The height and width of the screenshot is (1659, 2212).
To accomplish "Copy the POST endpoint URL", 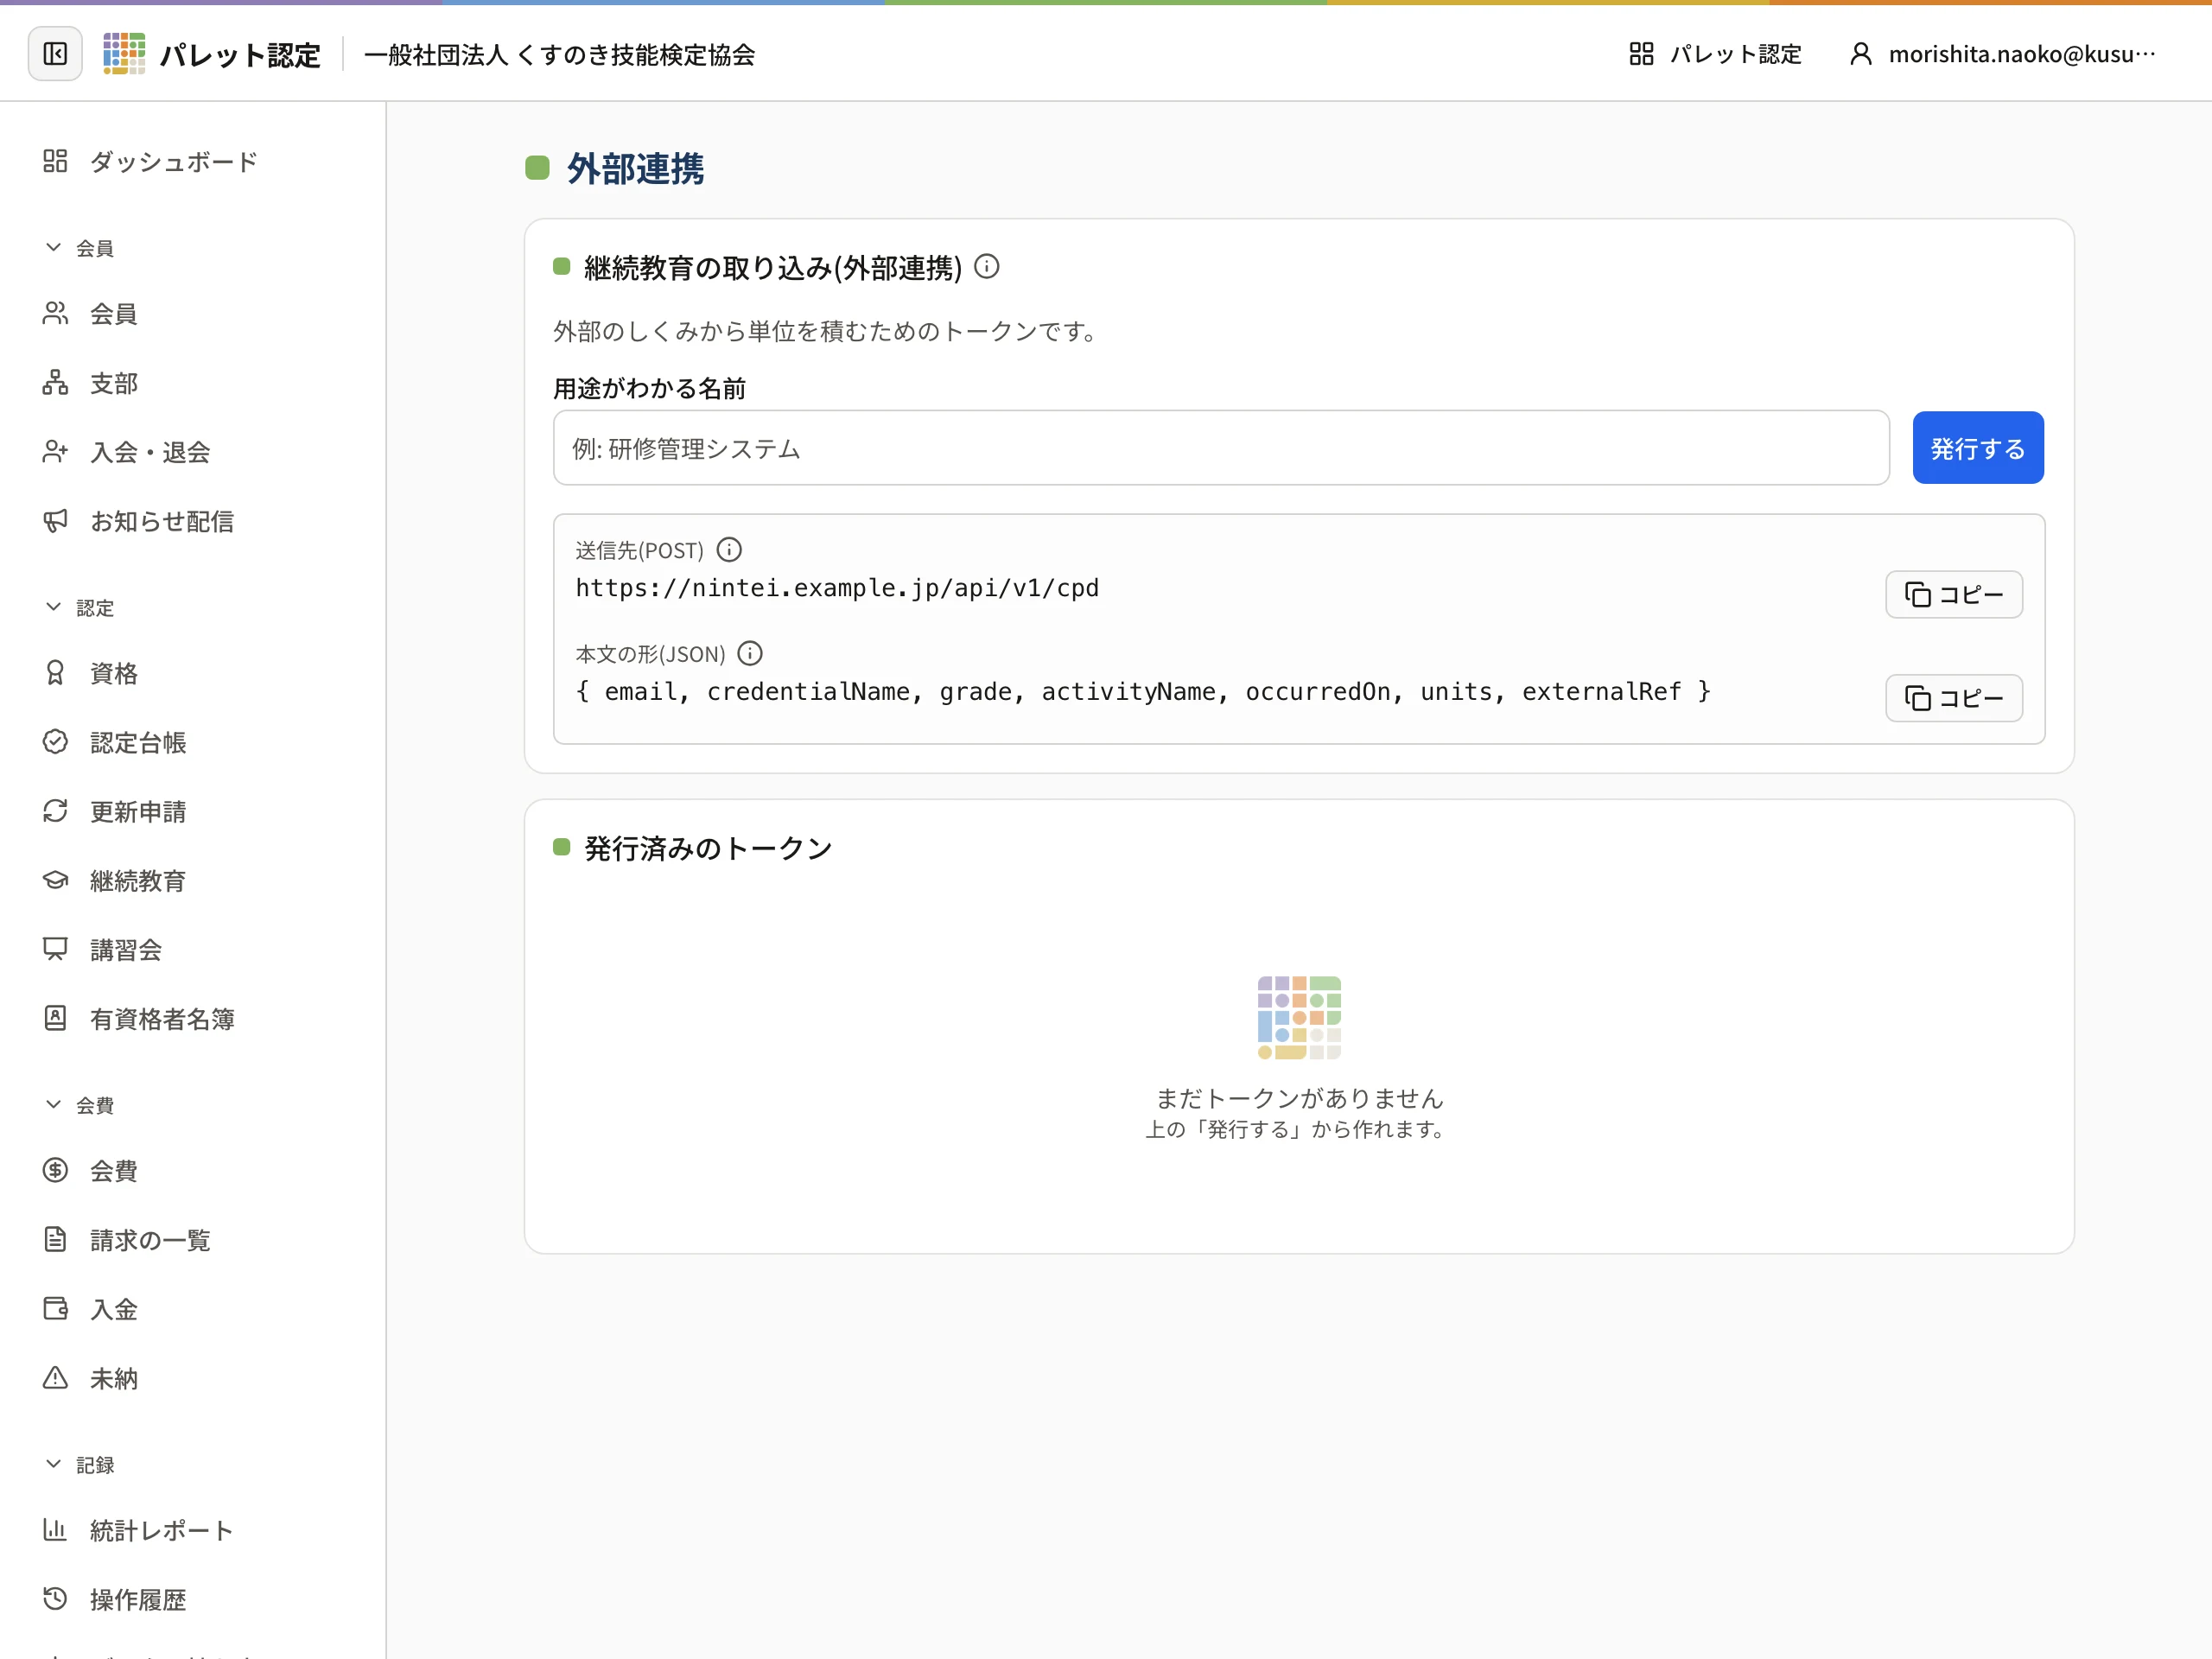I will coord(1954,595).
